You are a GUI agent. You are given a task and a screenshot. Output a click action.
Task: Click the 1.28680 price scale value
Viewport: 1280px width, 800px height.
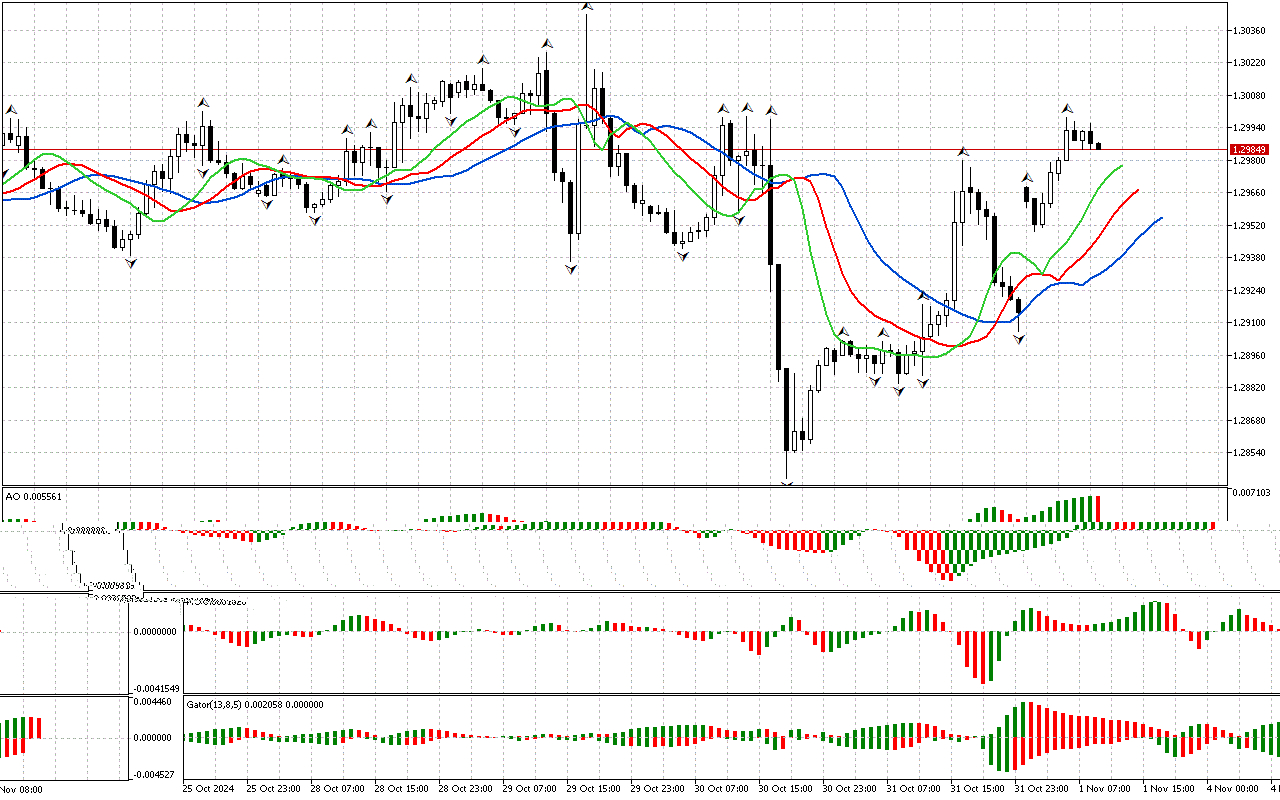tap(1251, 421)
